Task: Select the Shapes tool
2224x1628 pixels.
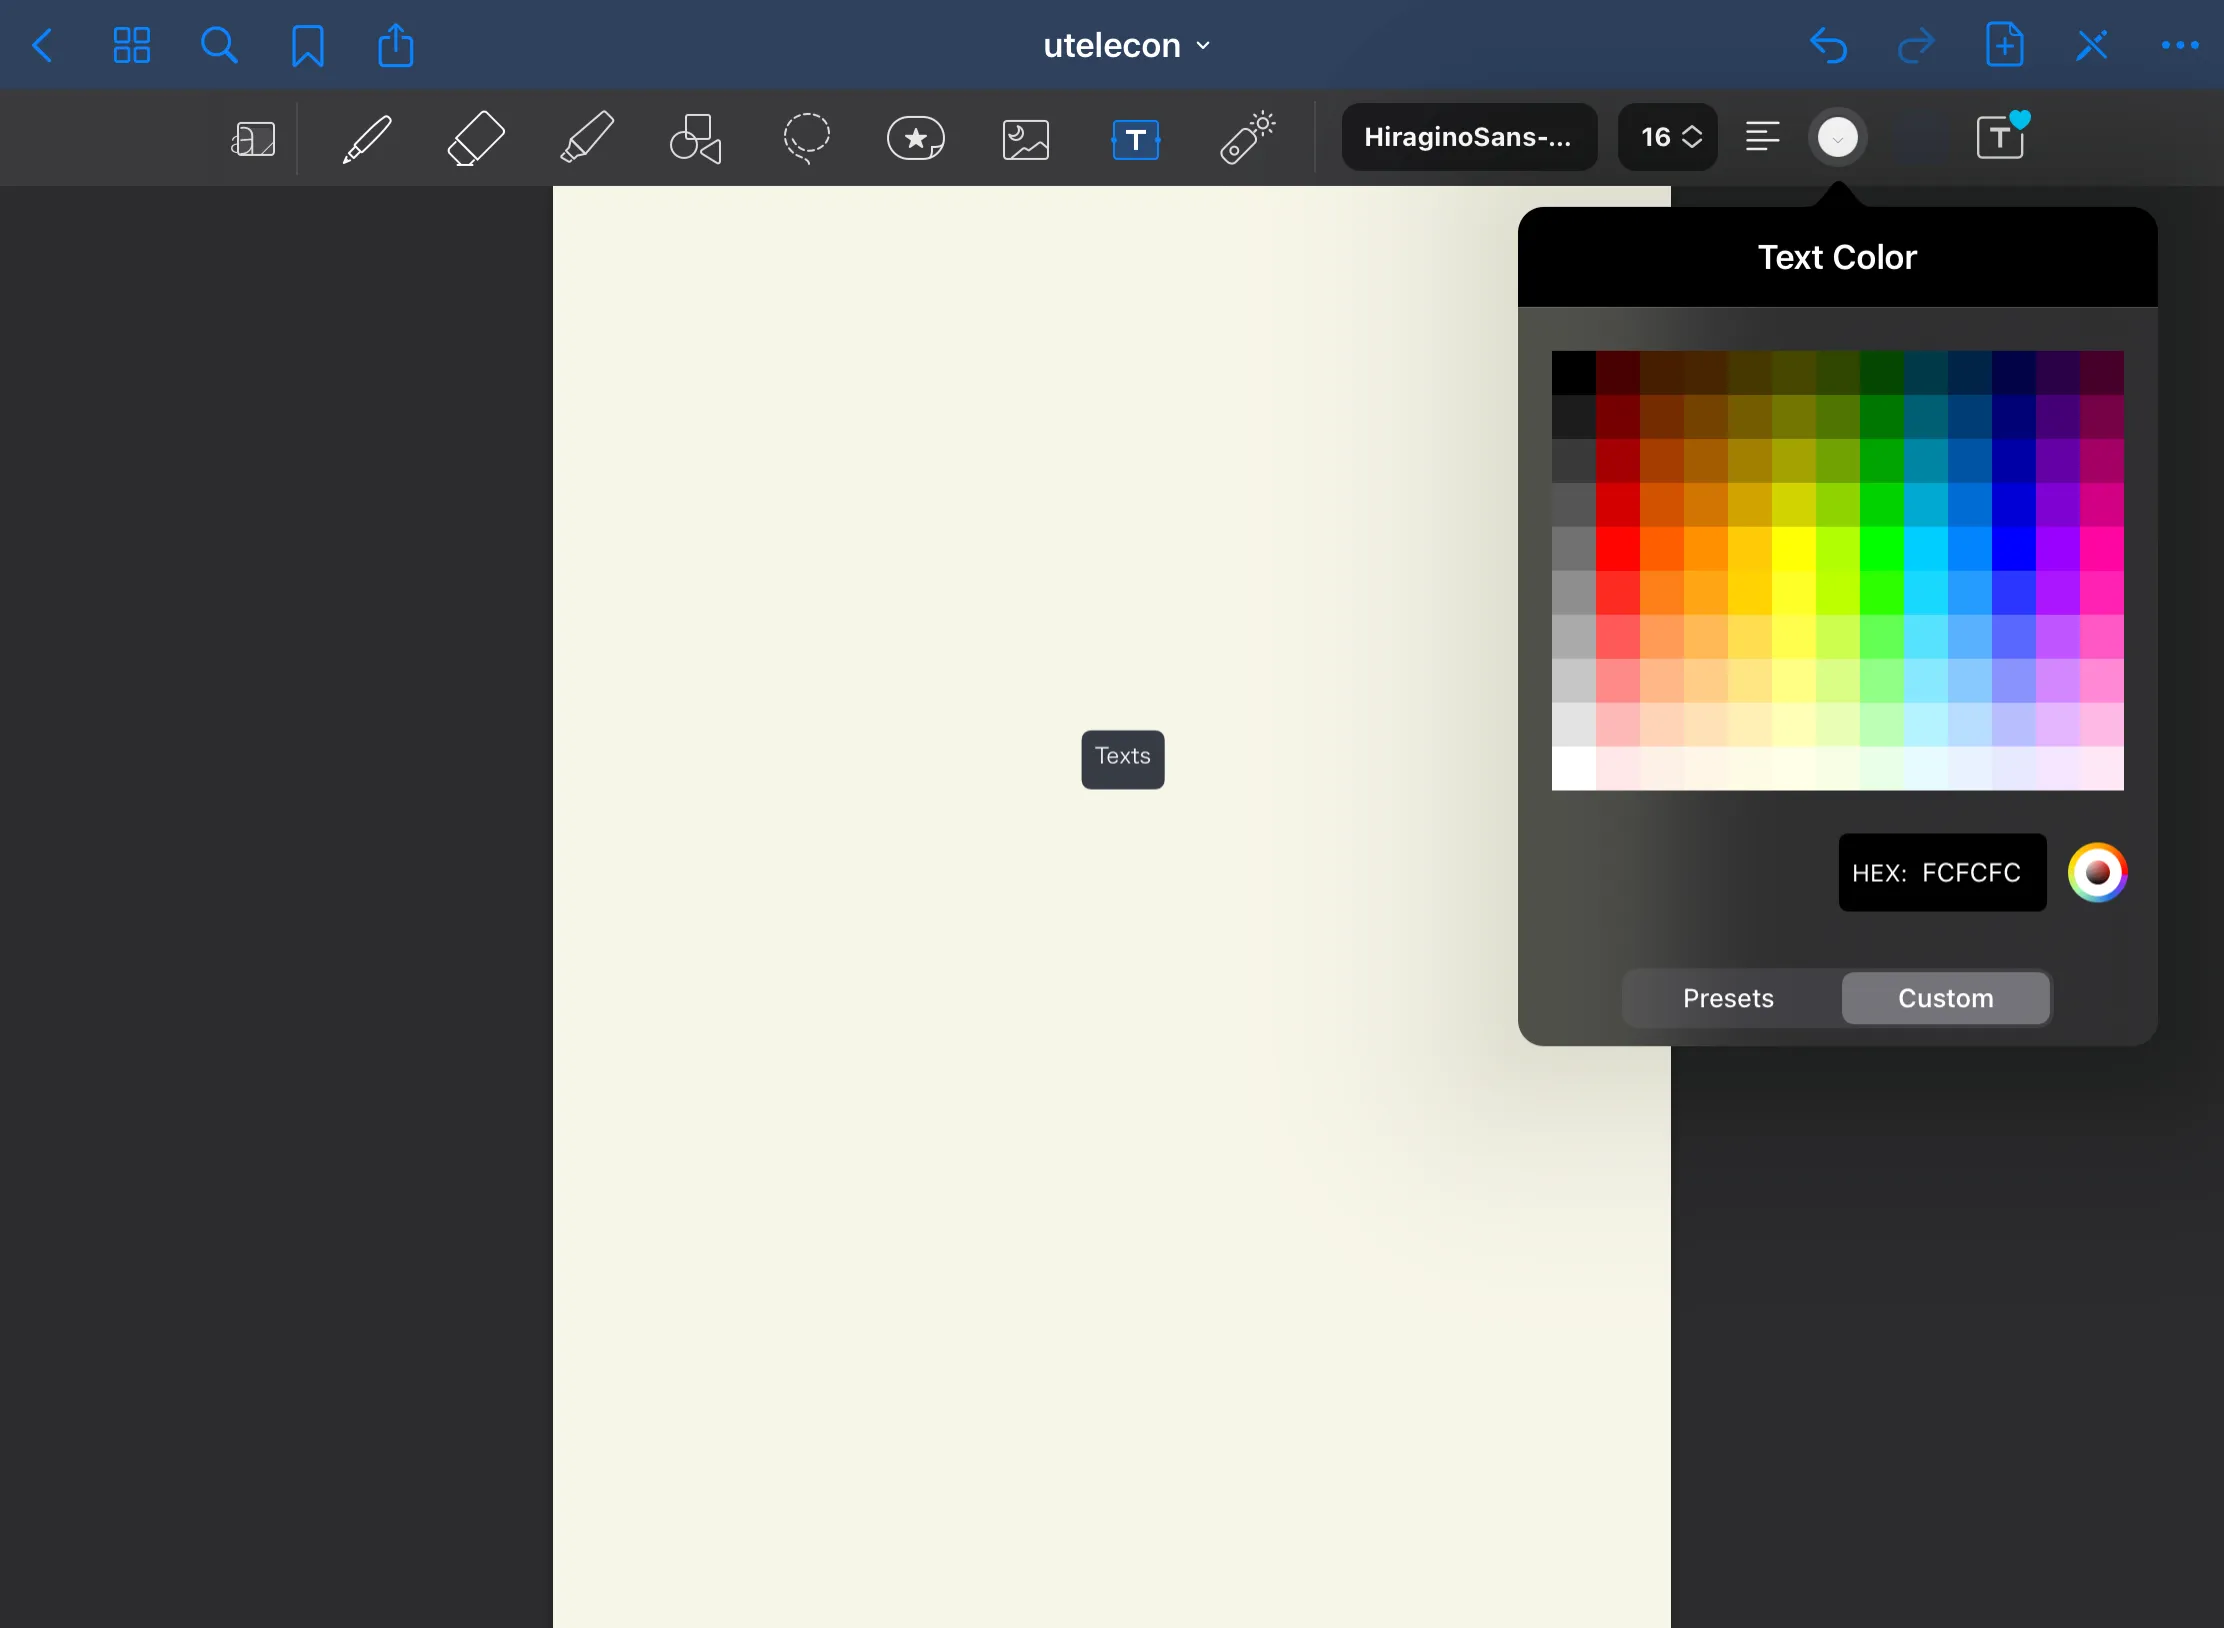Action: coord(695,138)
